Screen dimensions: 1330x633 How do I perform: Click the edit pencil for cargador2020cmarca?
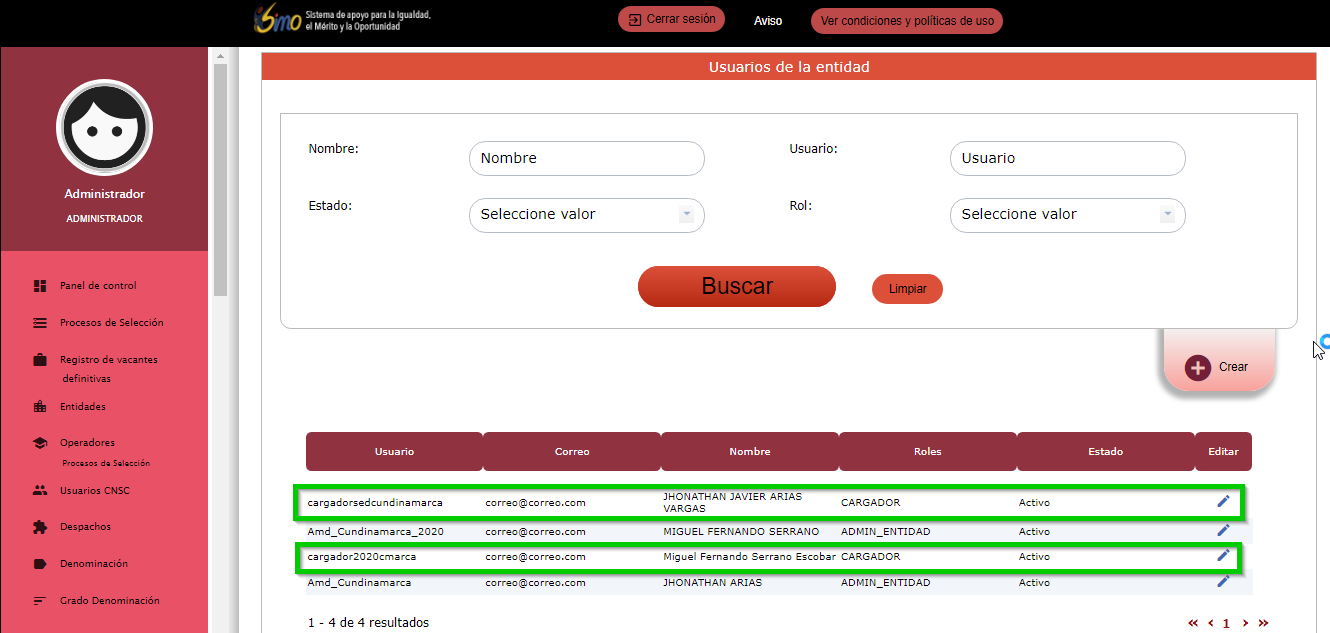pyautogui.click(x=1223, y=555)
